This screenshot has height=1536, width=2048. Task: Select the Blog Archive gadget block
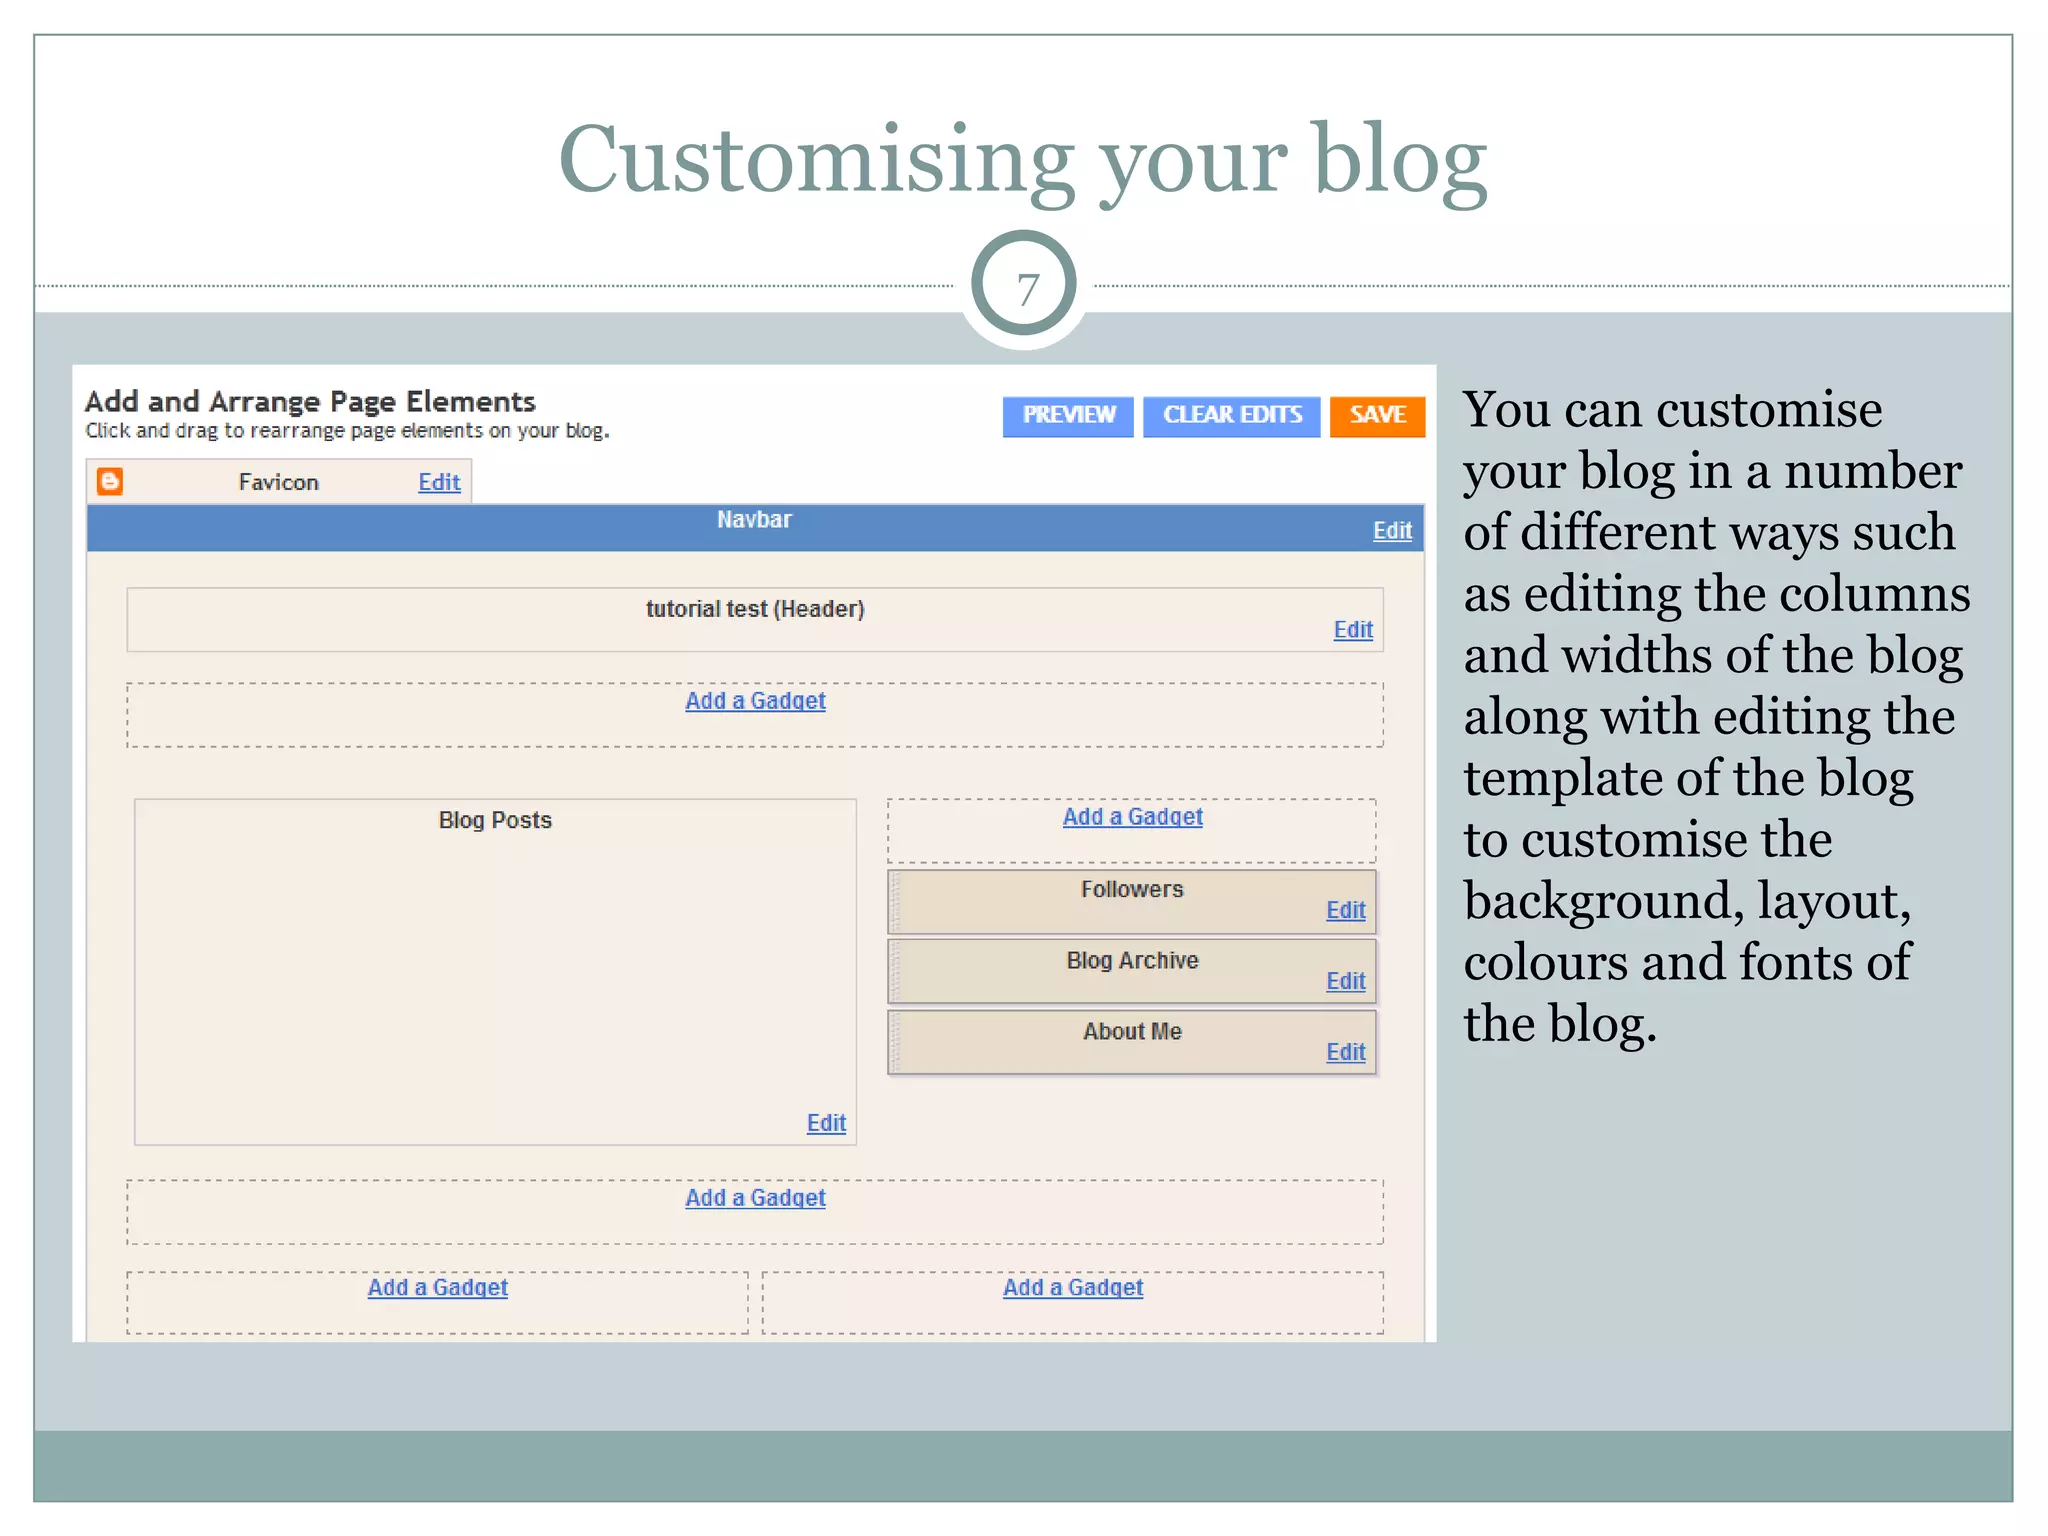(1132, 972)
